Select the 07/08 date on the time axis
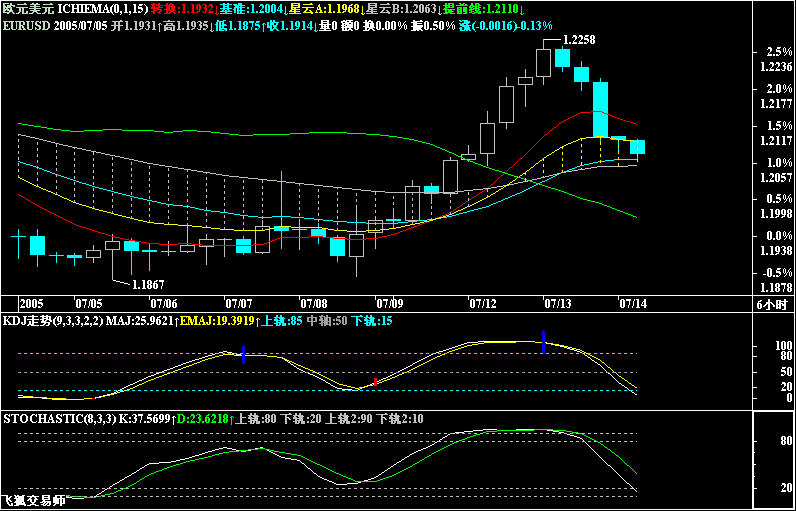Viewport: 796px width, 511px height. 313,304
